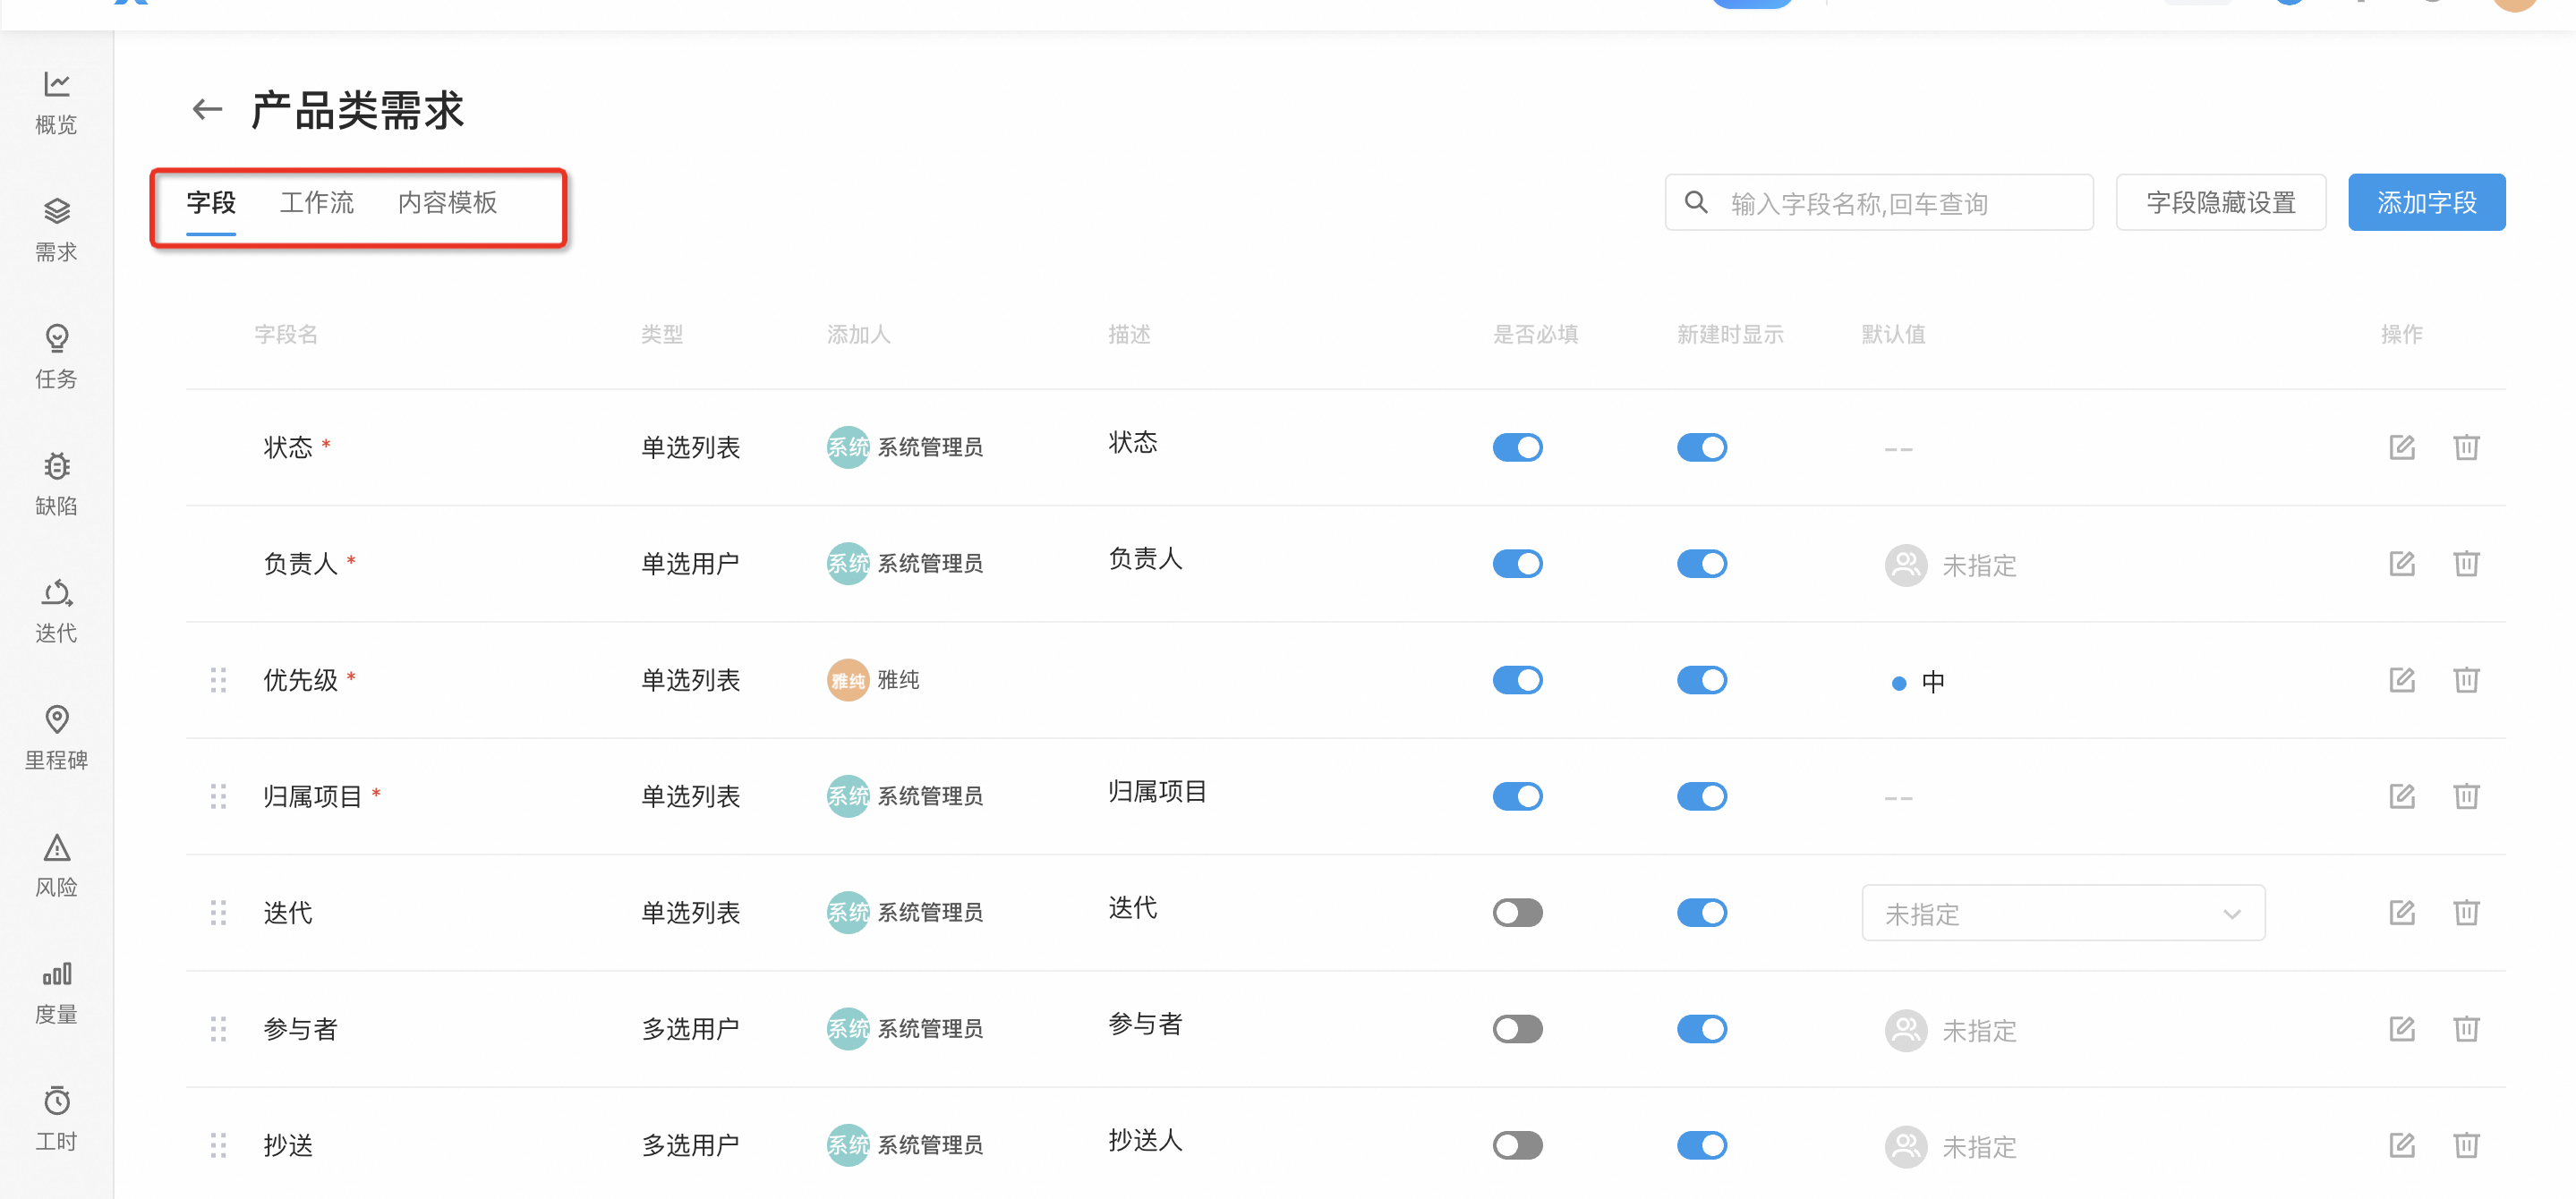Open the 工时 work hours sidebar icon
The image size is (2576, 1199).
(56, 1118)
